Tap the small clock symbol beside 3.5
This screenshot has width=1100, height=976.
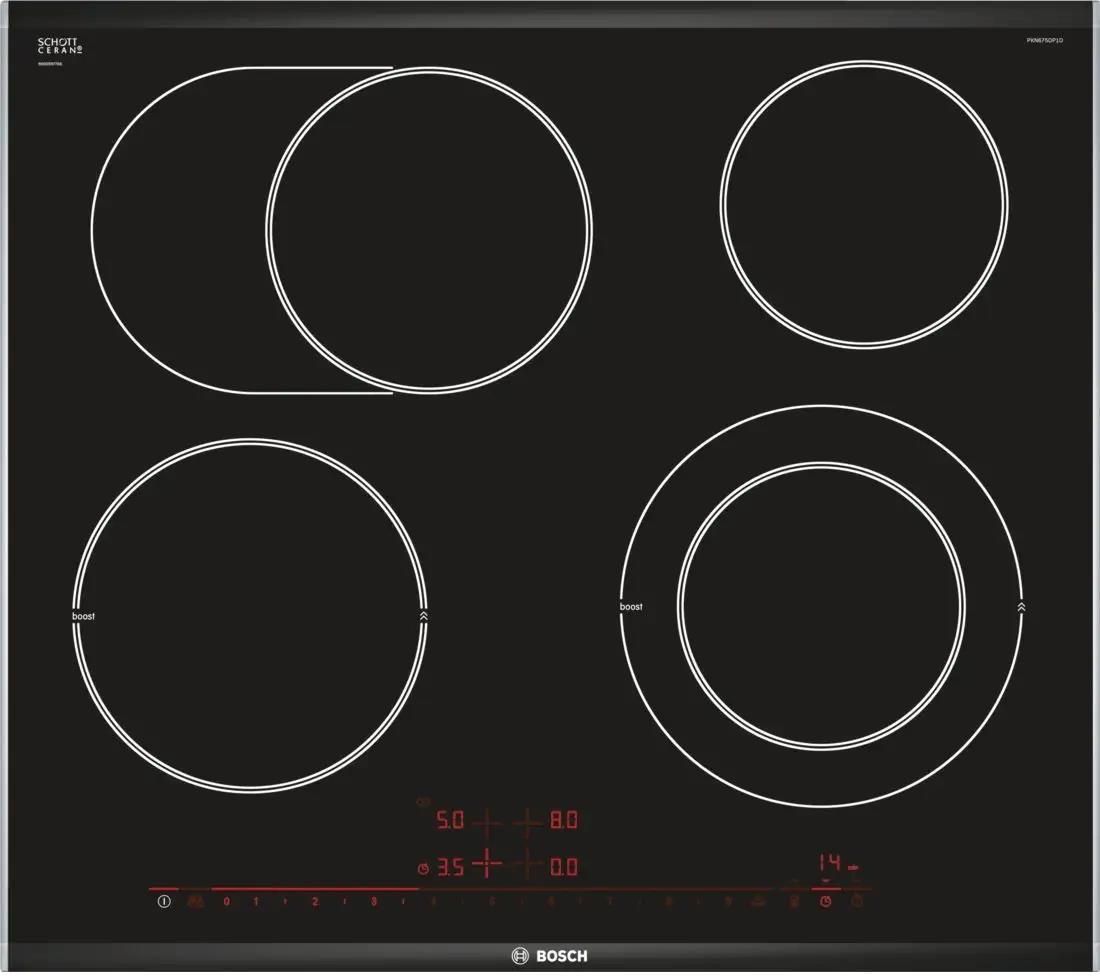(x=424, y=868)
